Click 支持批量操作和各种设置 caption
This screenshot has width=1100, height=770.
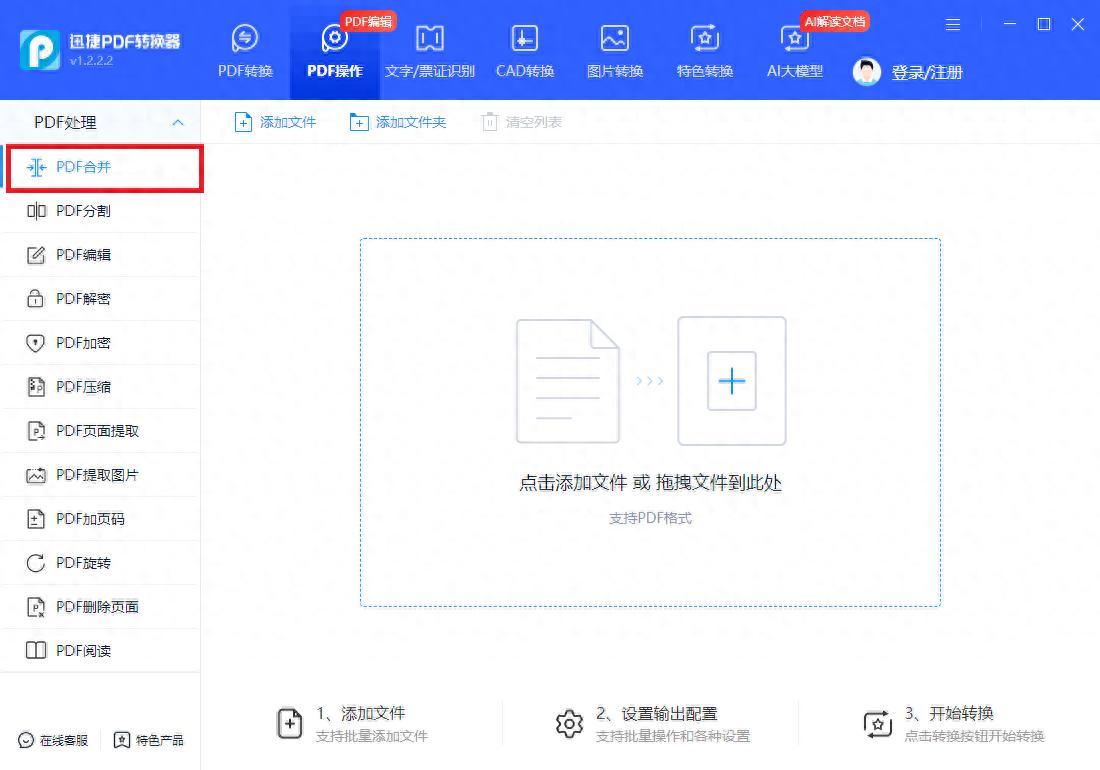[x=673, y=736]
